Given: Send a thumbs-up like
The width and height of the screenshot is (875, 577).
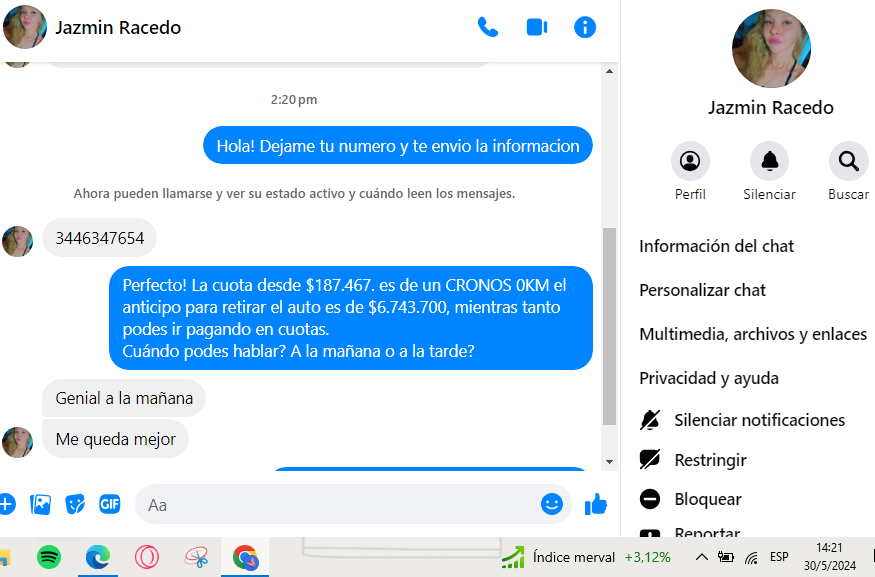Looking at the screenshot, I should [596, 504].
